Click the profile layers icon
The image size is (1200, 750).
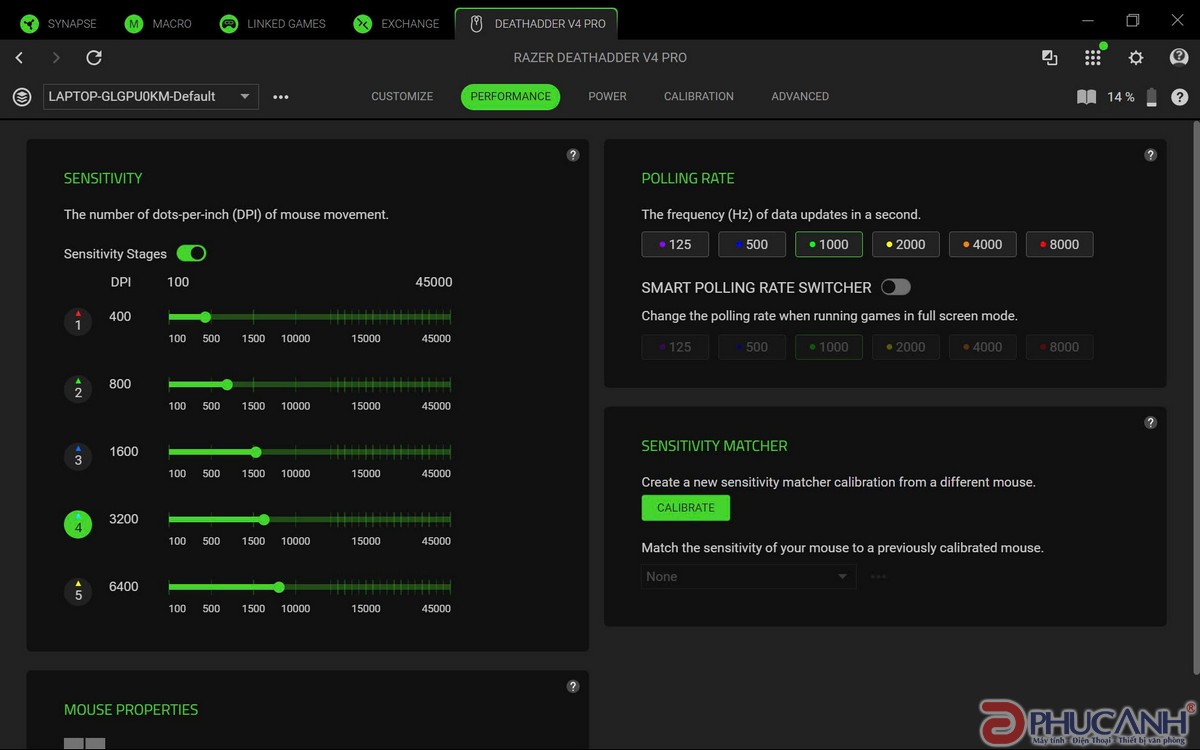coord(22,97)
